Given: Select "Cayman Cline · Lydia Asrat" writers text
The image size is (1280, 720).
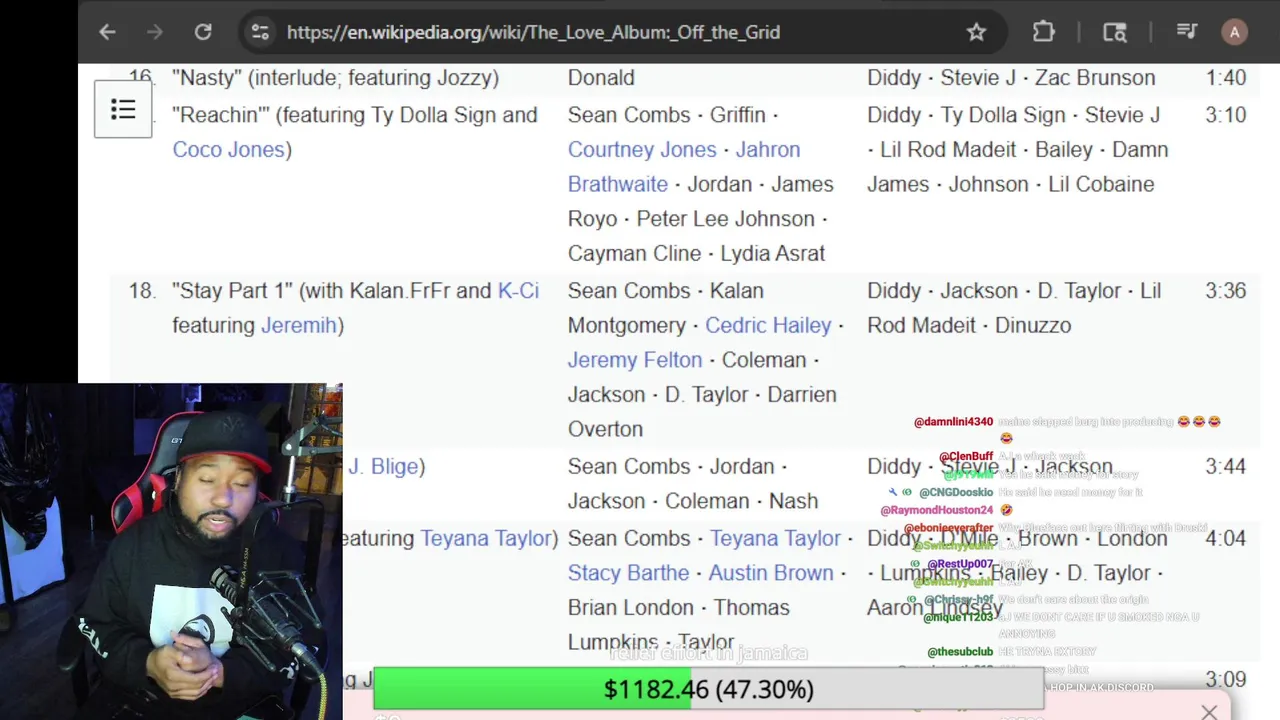Looking at the screenshot, I should [696, 253].
